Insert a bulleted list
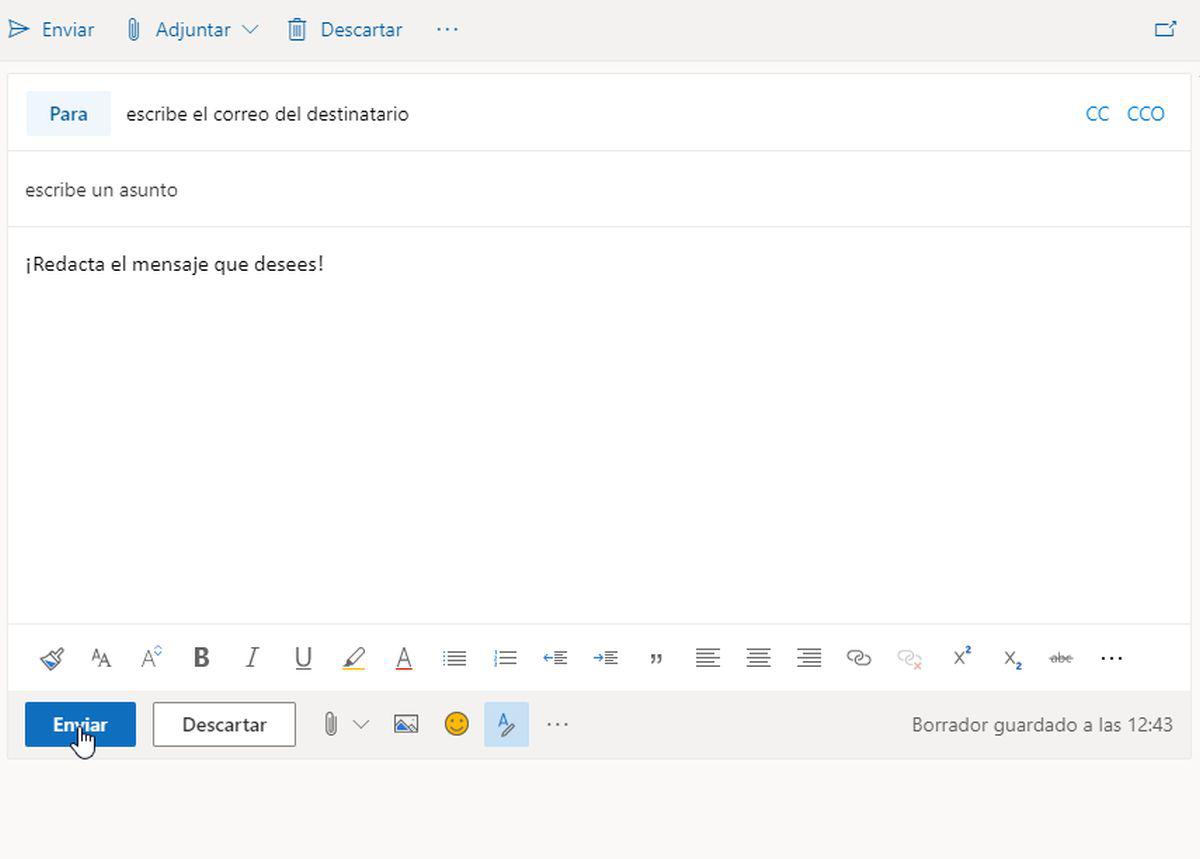1200x859 pixels. [x=454, y=658]
